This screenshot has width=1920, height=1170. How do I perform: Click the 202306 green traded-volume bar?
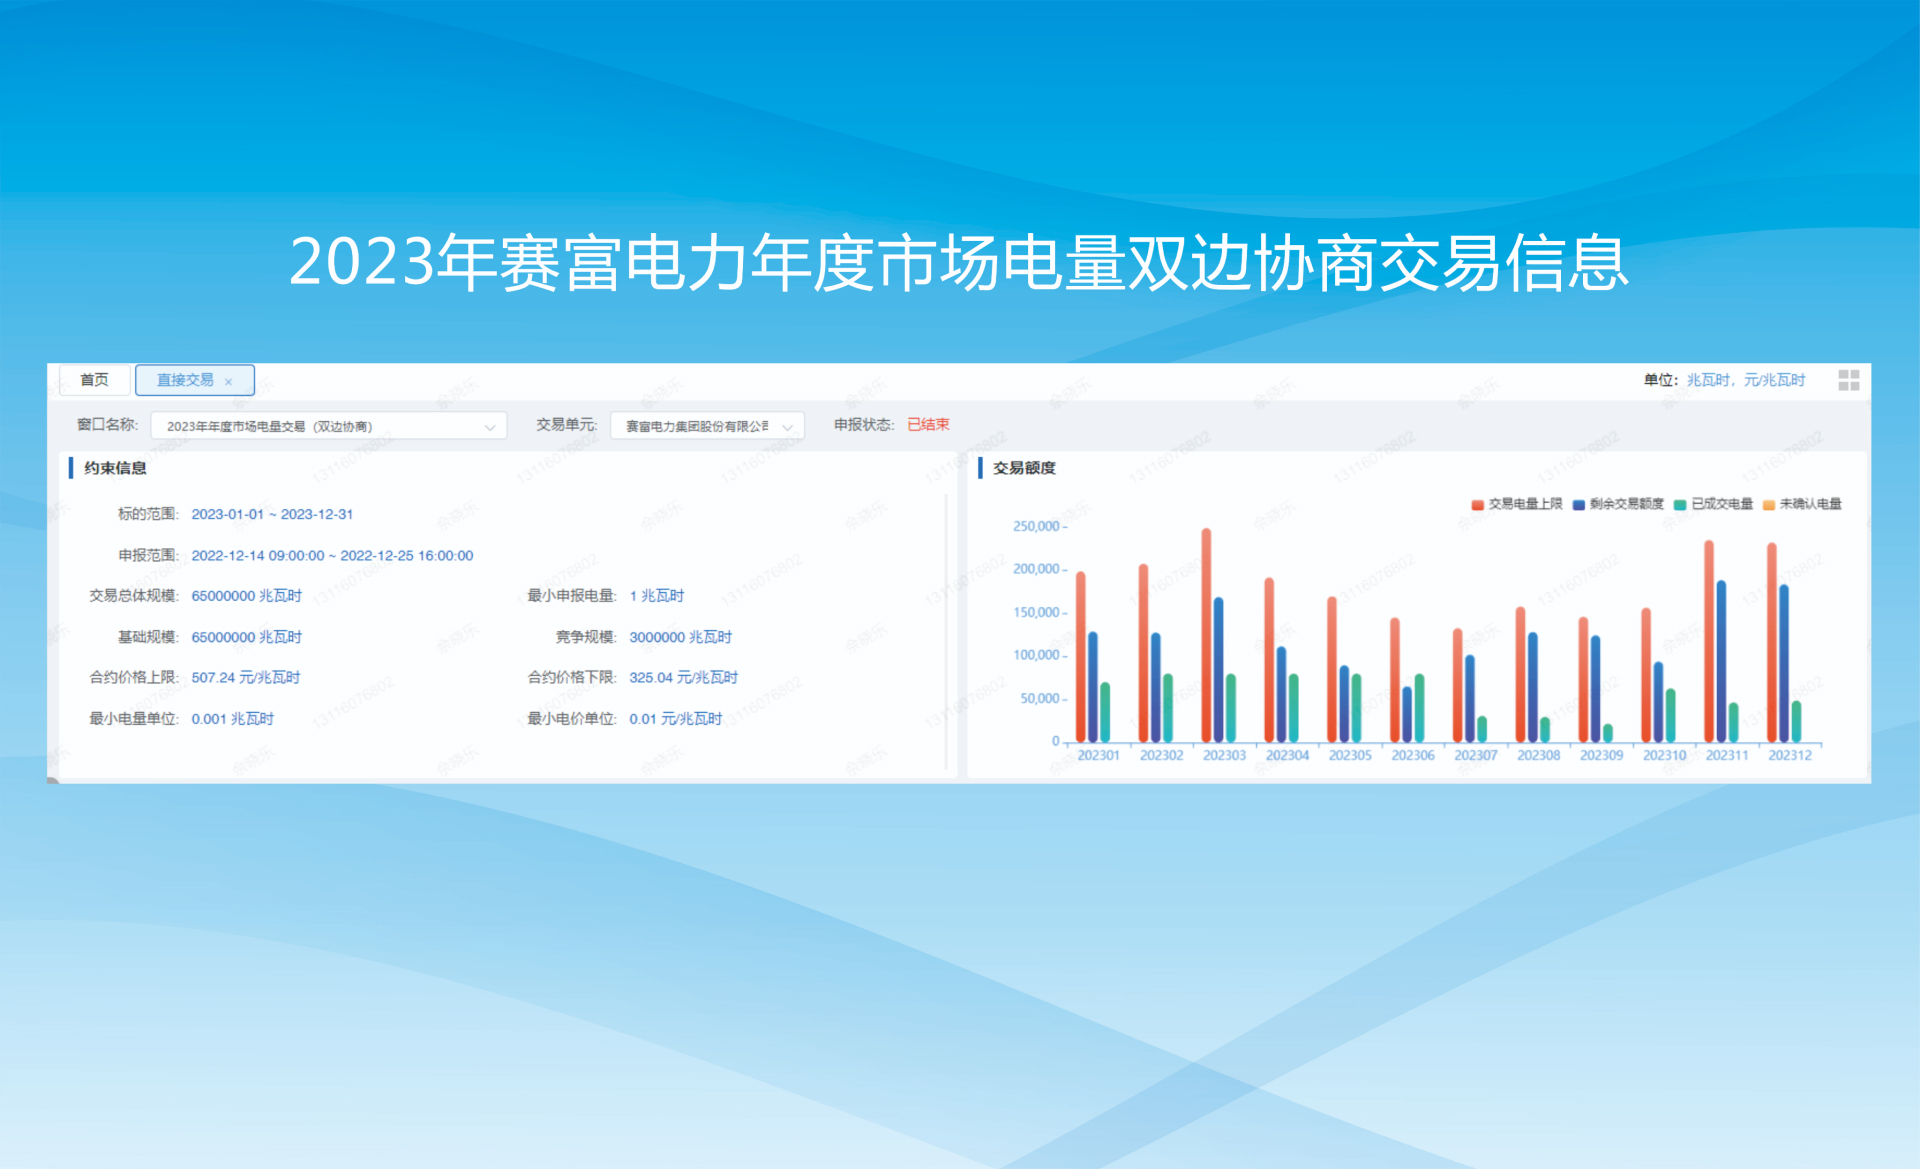(1419, 709)
